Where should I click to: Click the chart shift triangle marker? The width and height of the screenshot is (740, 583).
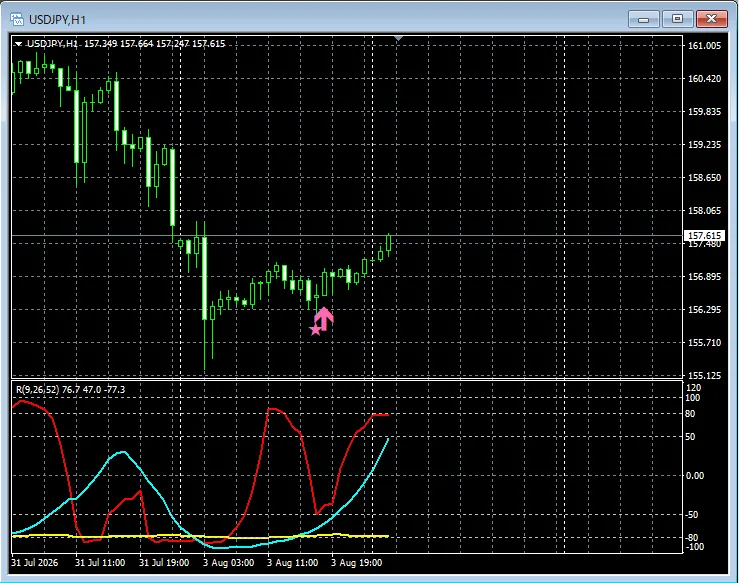[x=399, y=38]
